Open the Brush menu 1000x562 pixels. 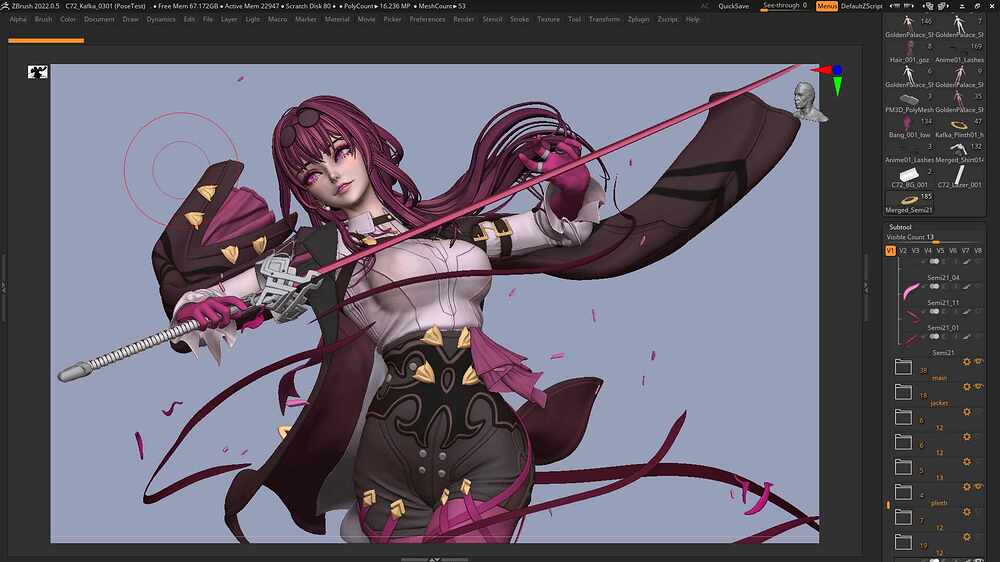pyautogui.click(x=43, y=19)
